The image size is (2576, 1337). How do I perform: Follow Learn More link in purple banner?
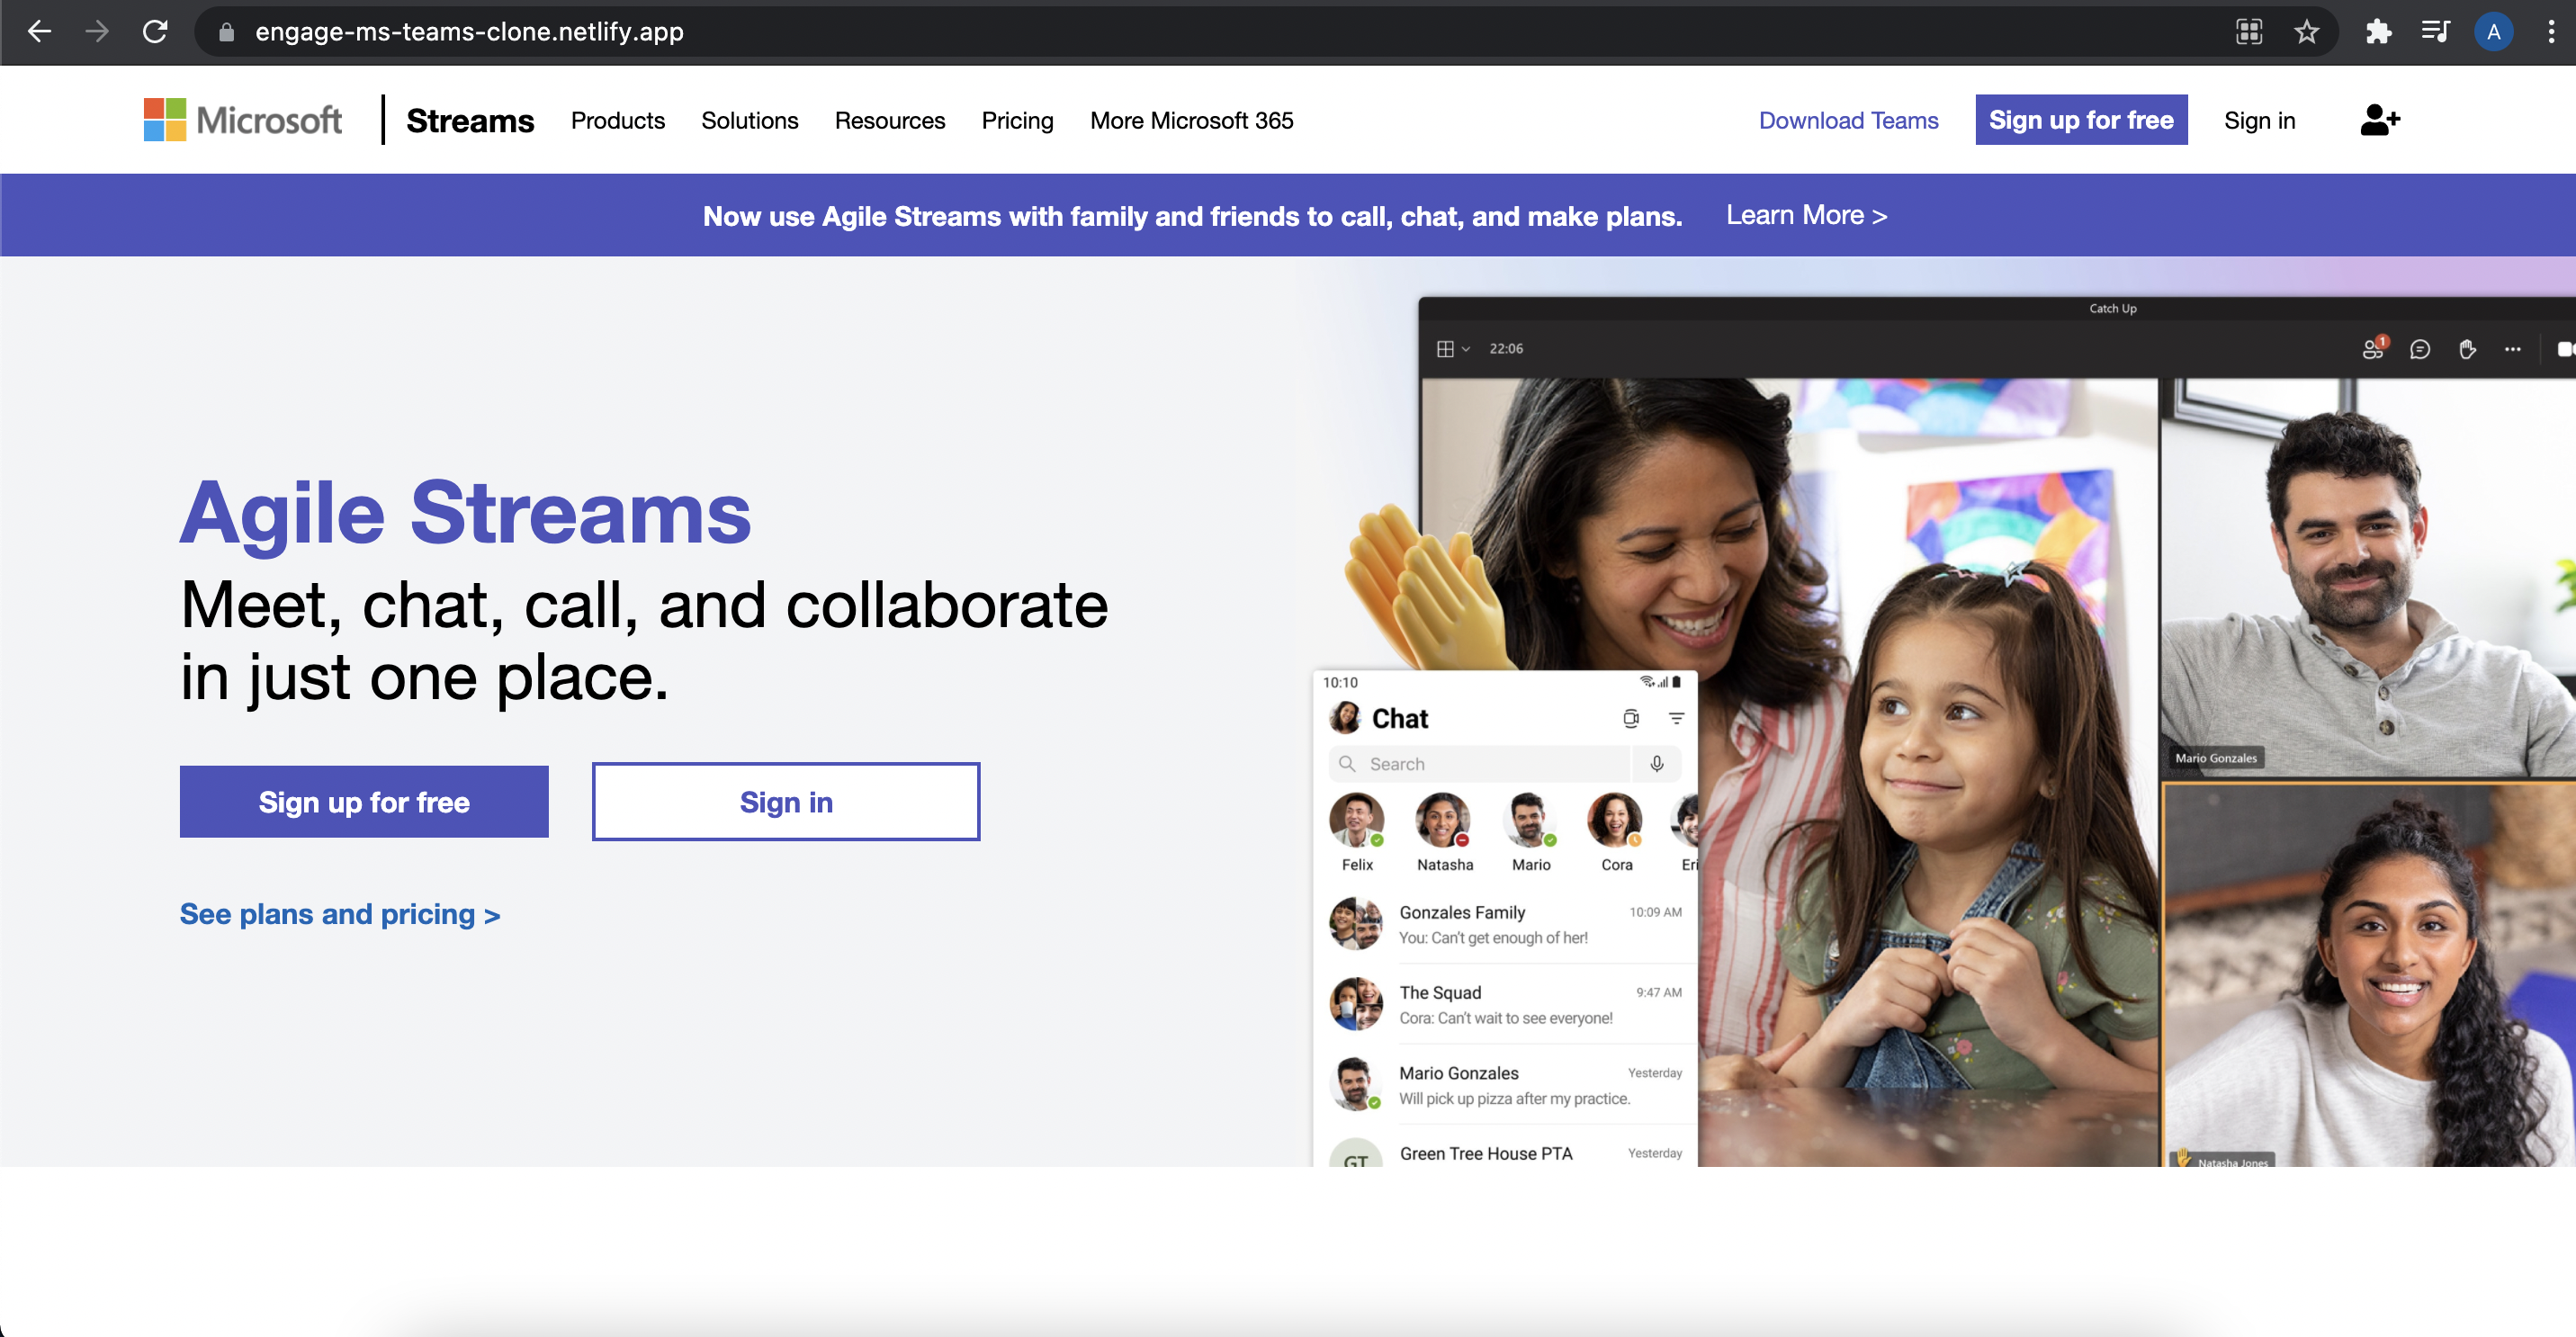tap(1806, 215)
